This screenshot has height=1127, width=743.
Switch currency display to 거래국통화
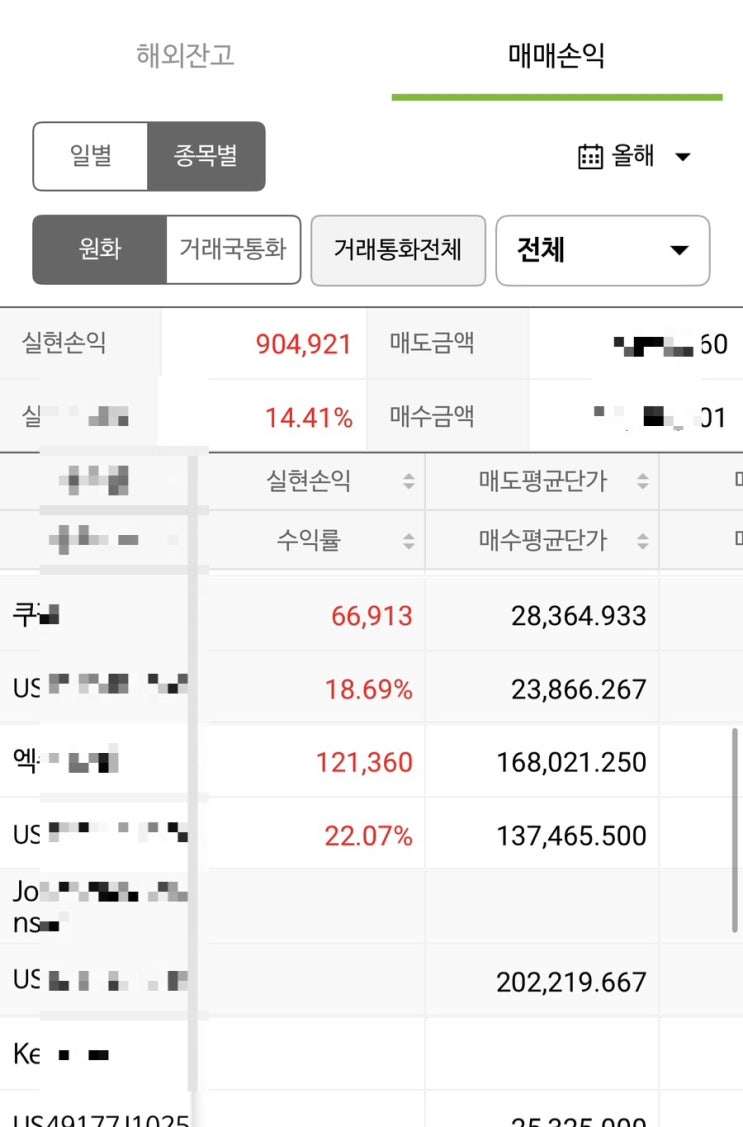click(233, 249)
